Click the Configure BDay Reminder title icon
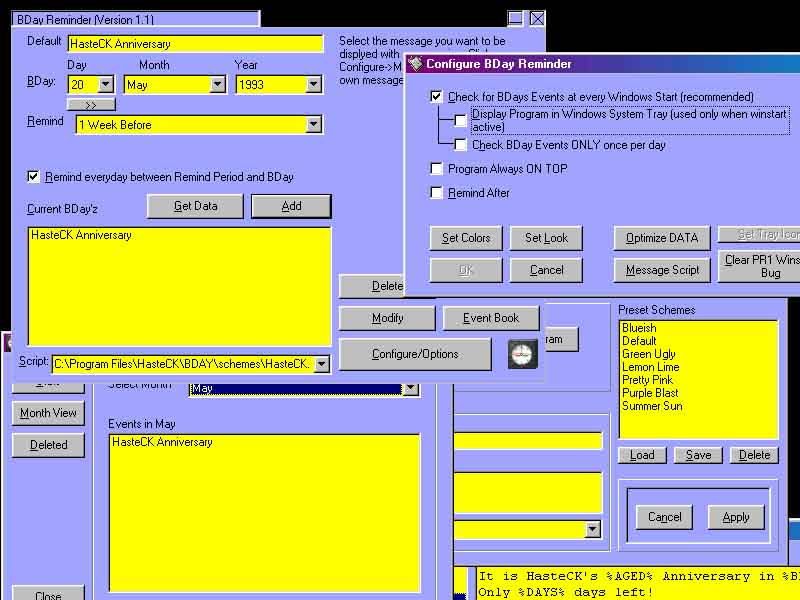800x600 pixels. click(416, 64)
